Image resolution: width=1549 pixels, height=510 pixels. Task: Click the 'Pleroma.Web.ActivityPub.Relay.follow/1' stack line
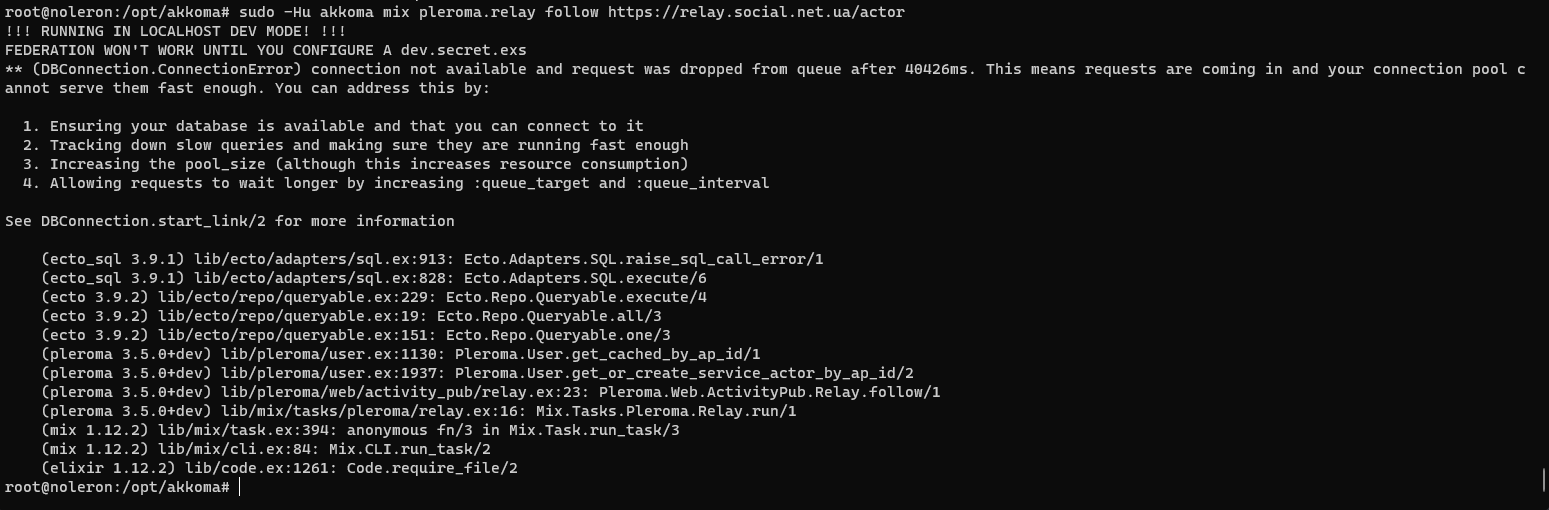click(x=491, y=392)
